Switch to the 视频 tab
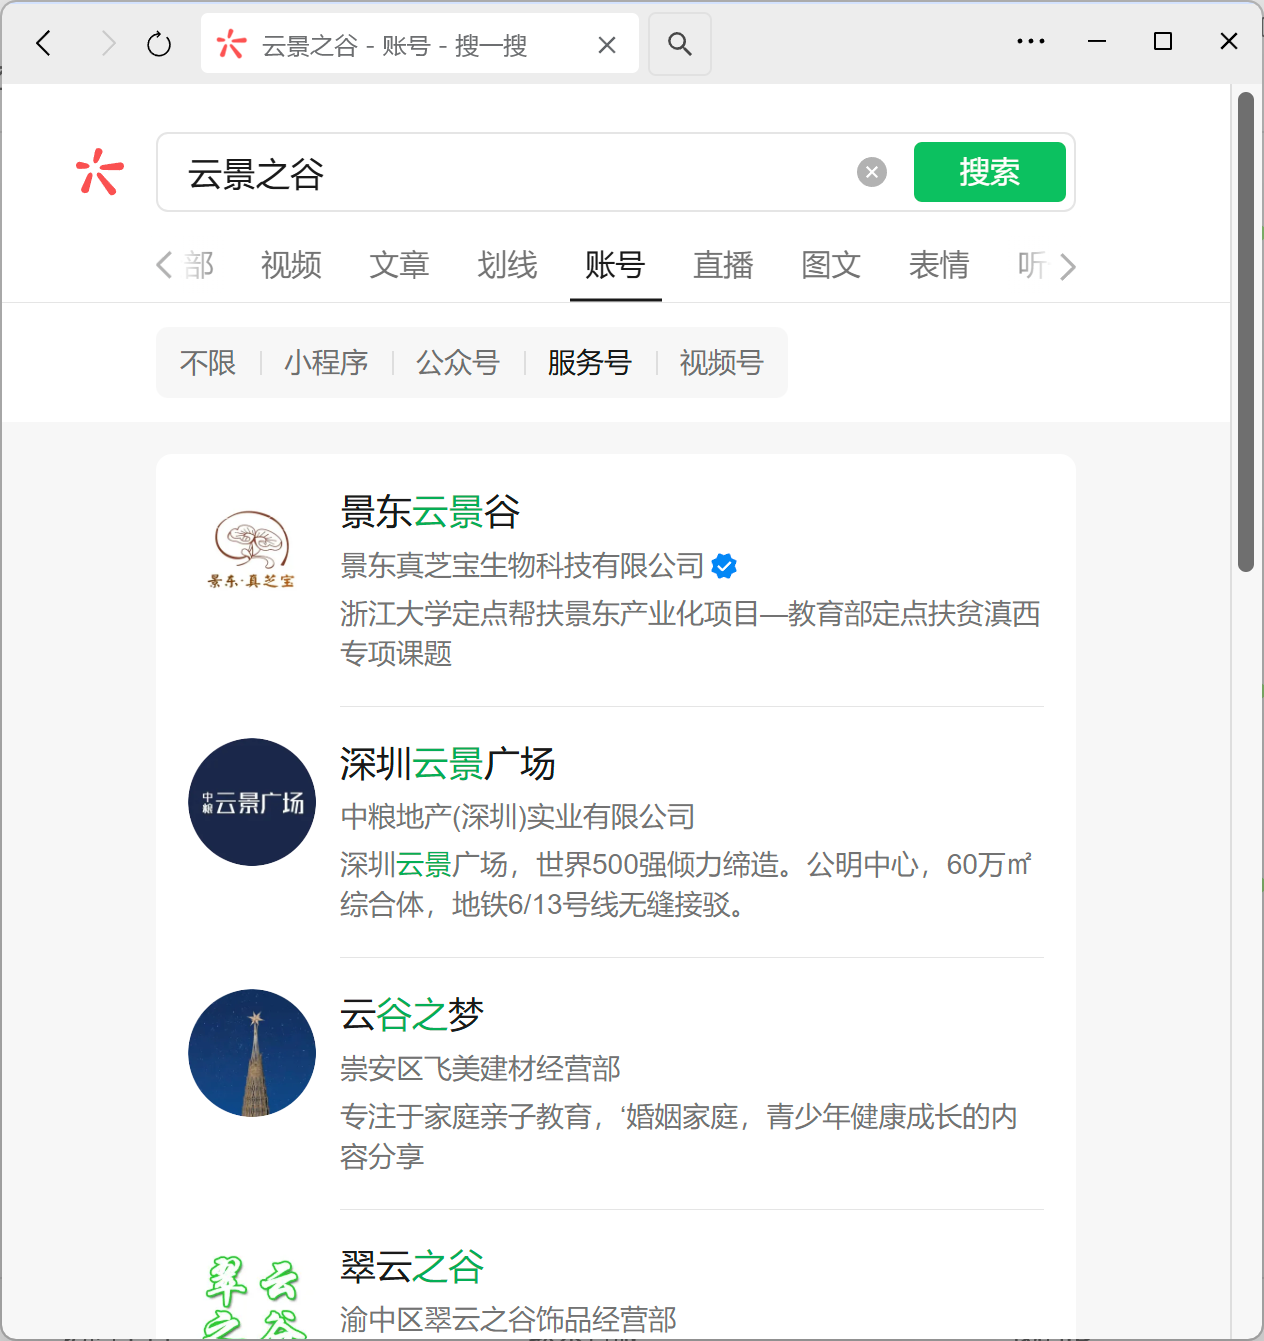The width and height of the screenshot is (1264, 1341). 291,265
